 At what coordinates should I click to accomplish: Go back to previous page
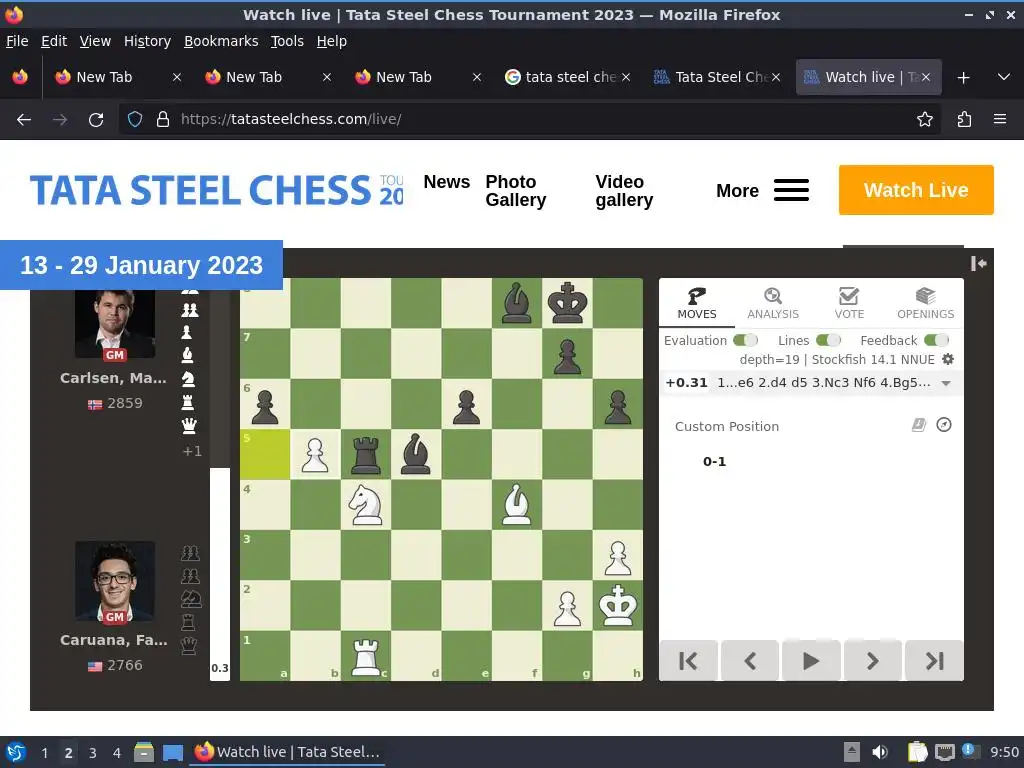24,120
